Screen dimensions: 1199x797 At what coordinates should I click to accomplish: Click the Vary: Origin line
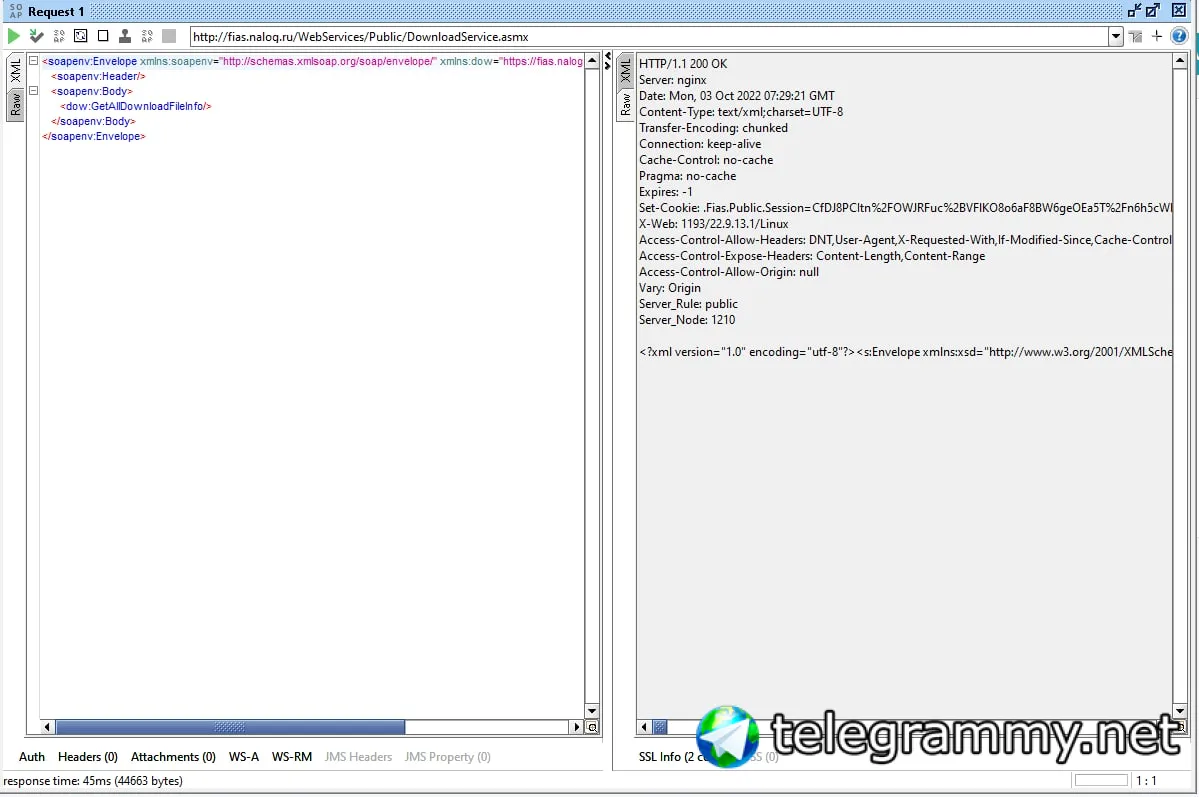click(670, 288)
